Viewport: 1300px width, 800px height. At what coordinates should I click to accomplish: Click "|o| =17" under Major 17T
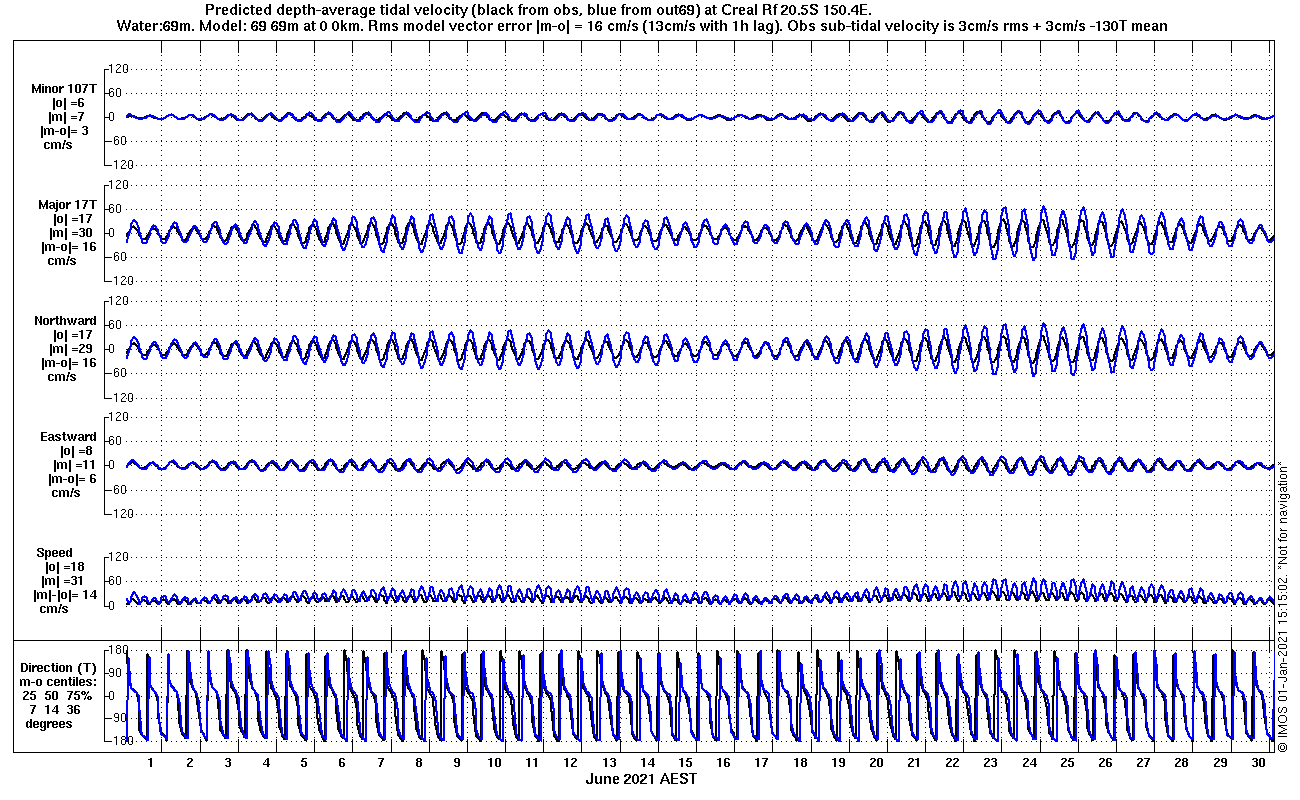(73, 218)
